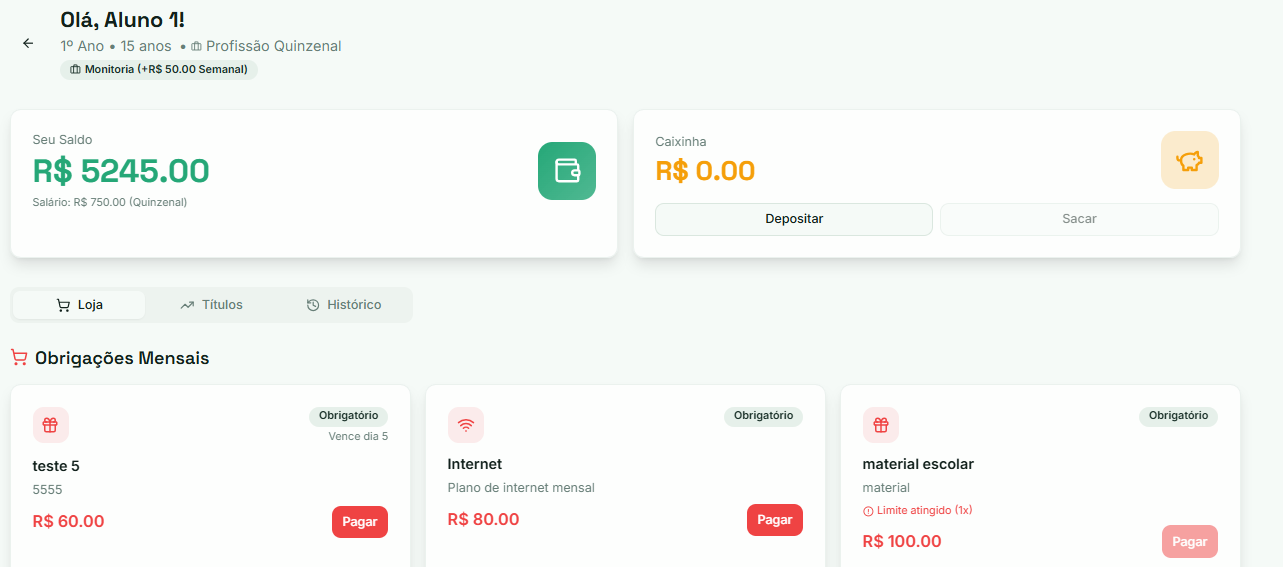
Task: Click the green wallet icon
Action: pos(566,171)
